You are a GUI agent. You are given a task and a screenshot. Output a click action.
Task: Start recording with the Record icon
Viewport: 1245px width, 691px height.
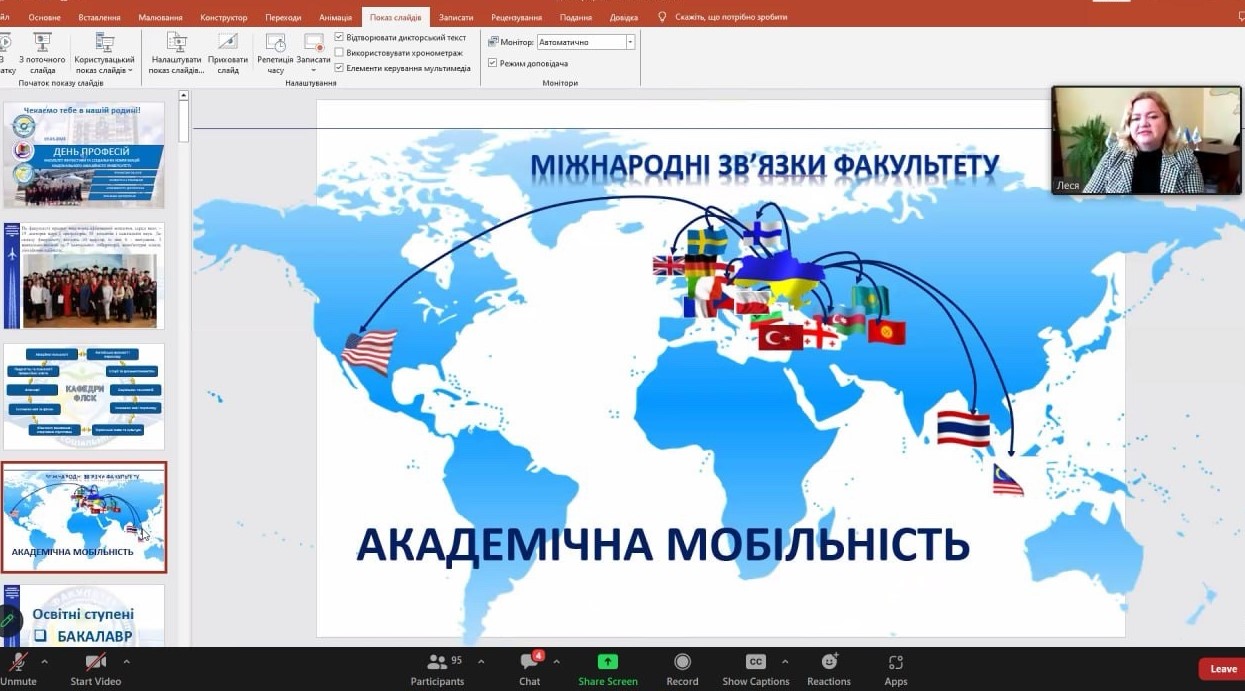click(682, 662)
